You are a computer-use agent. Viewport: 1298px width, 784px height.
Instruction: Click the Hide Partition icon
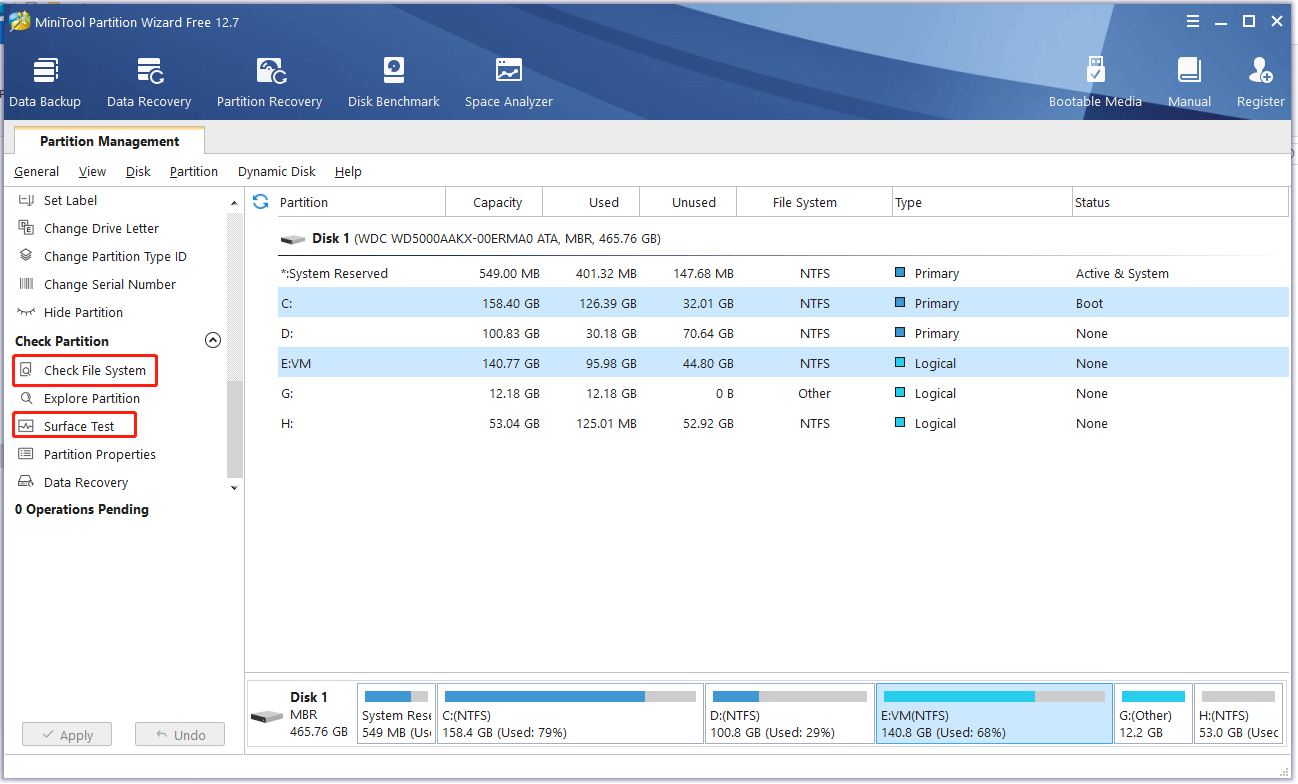pos(26,313)
